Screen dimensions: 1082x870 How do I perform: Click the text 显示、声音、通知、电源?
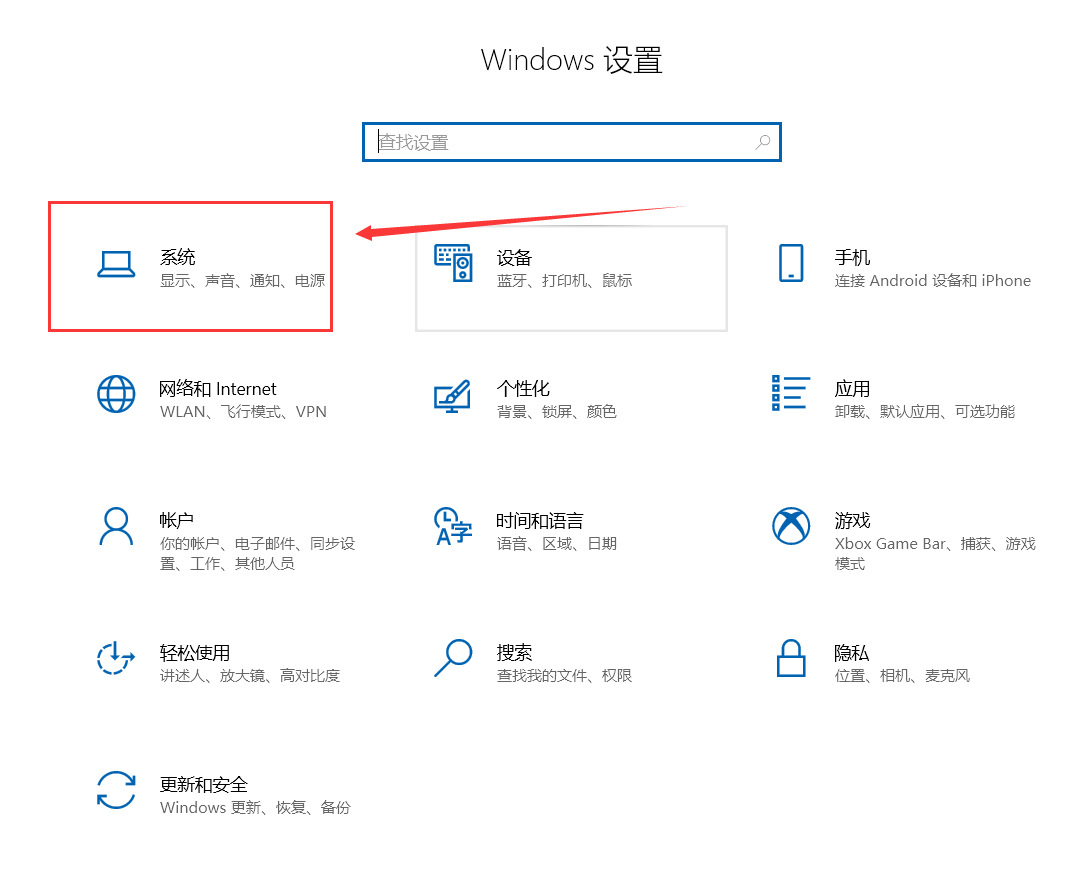[242, 281]
